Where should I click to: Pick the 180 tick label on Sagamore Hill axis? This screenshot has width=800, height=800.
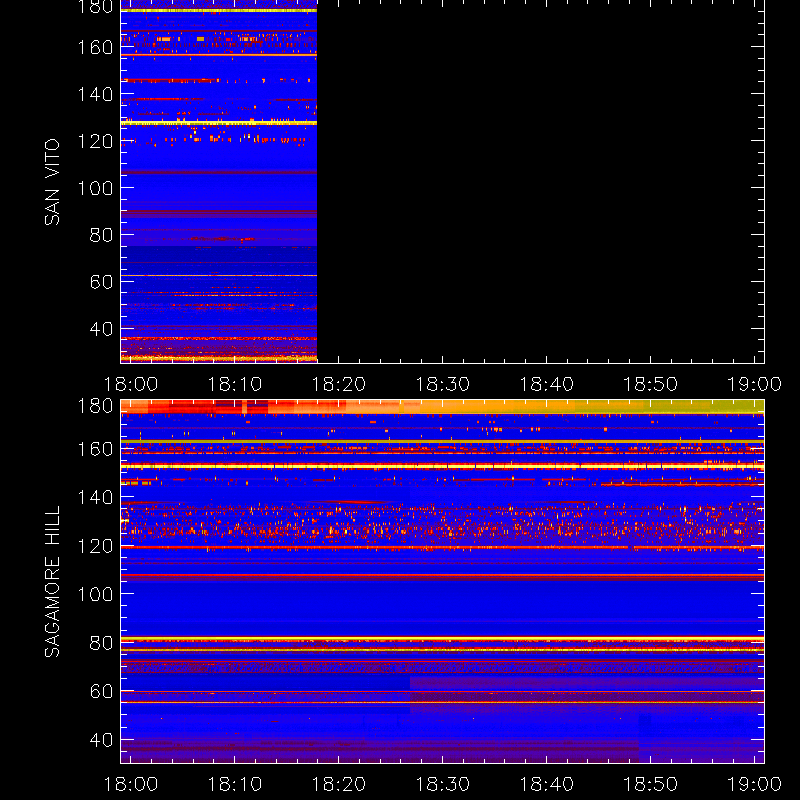click(x=95, y=406)
